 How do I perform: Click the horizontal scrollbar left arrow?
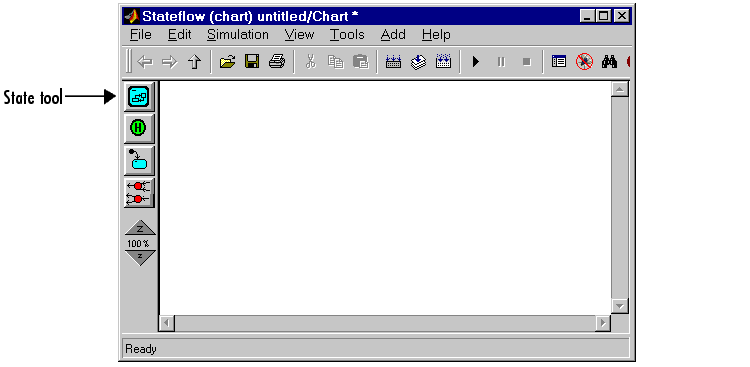(x=167, y=323)
